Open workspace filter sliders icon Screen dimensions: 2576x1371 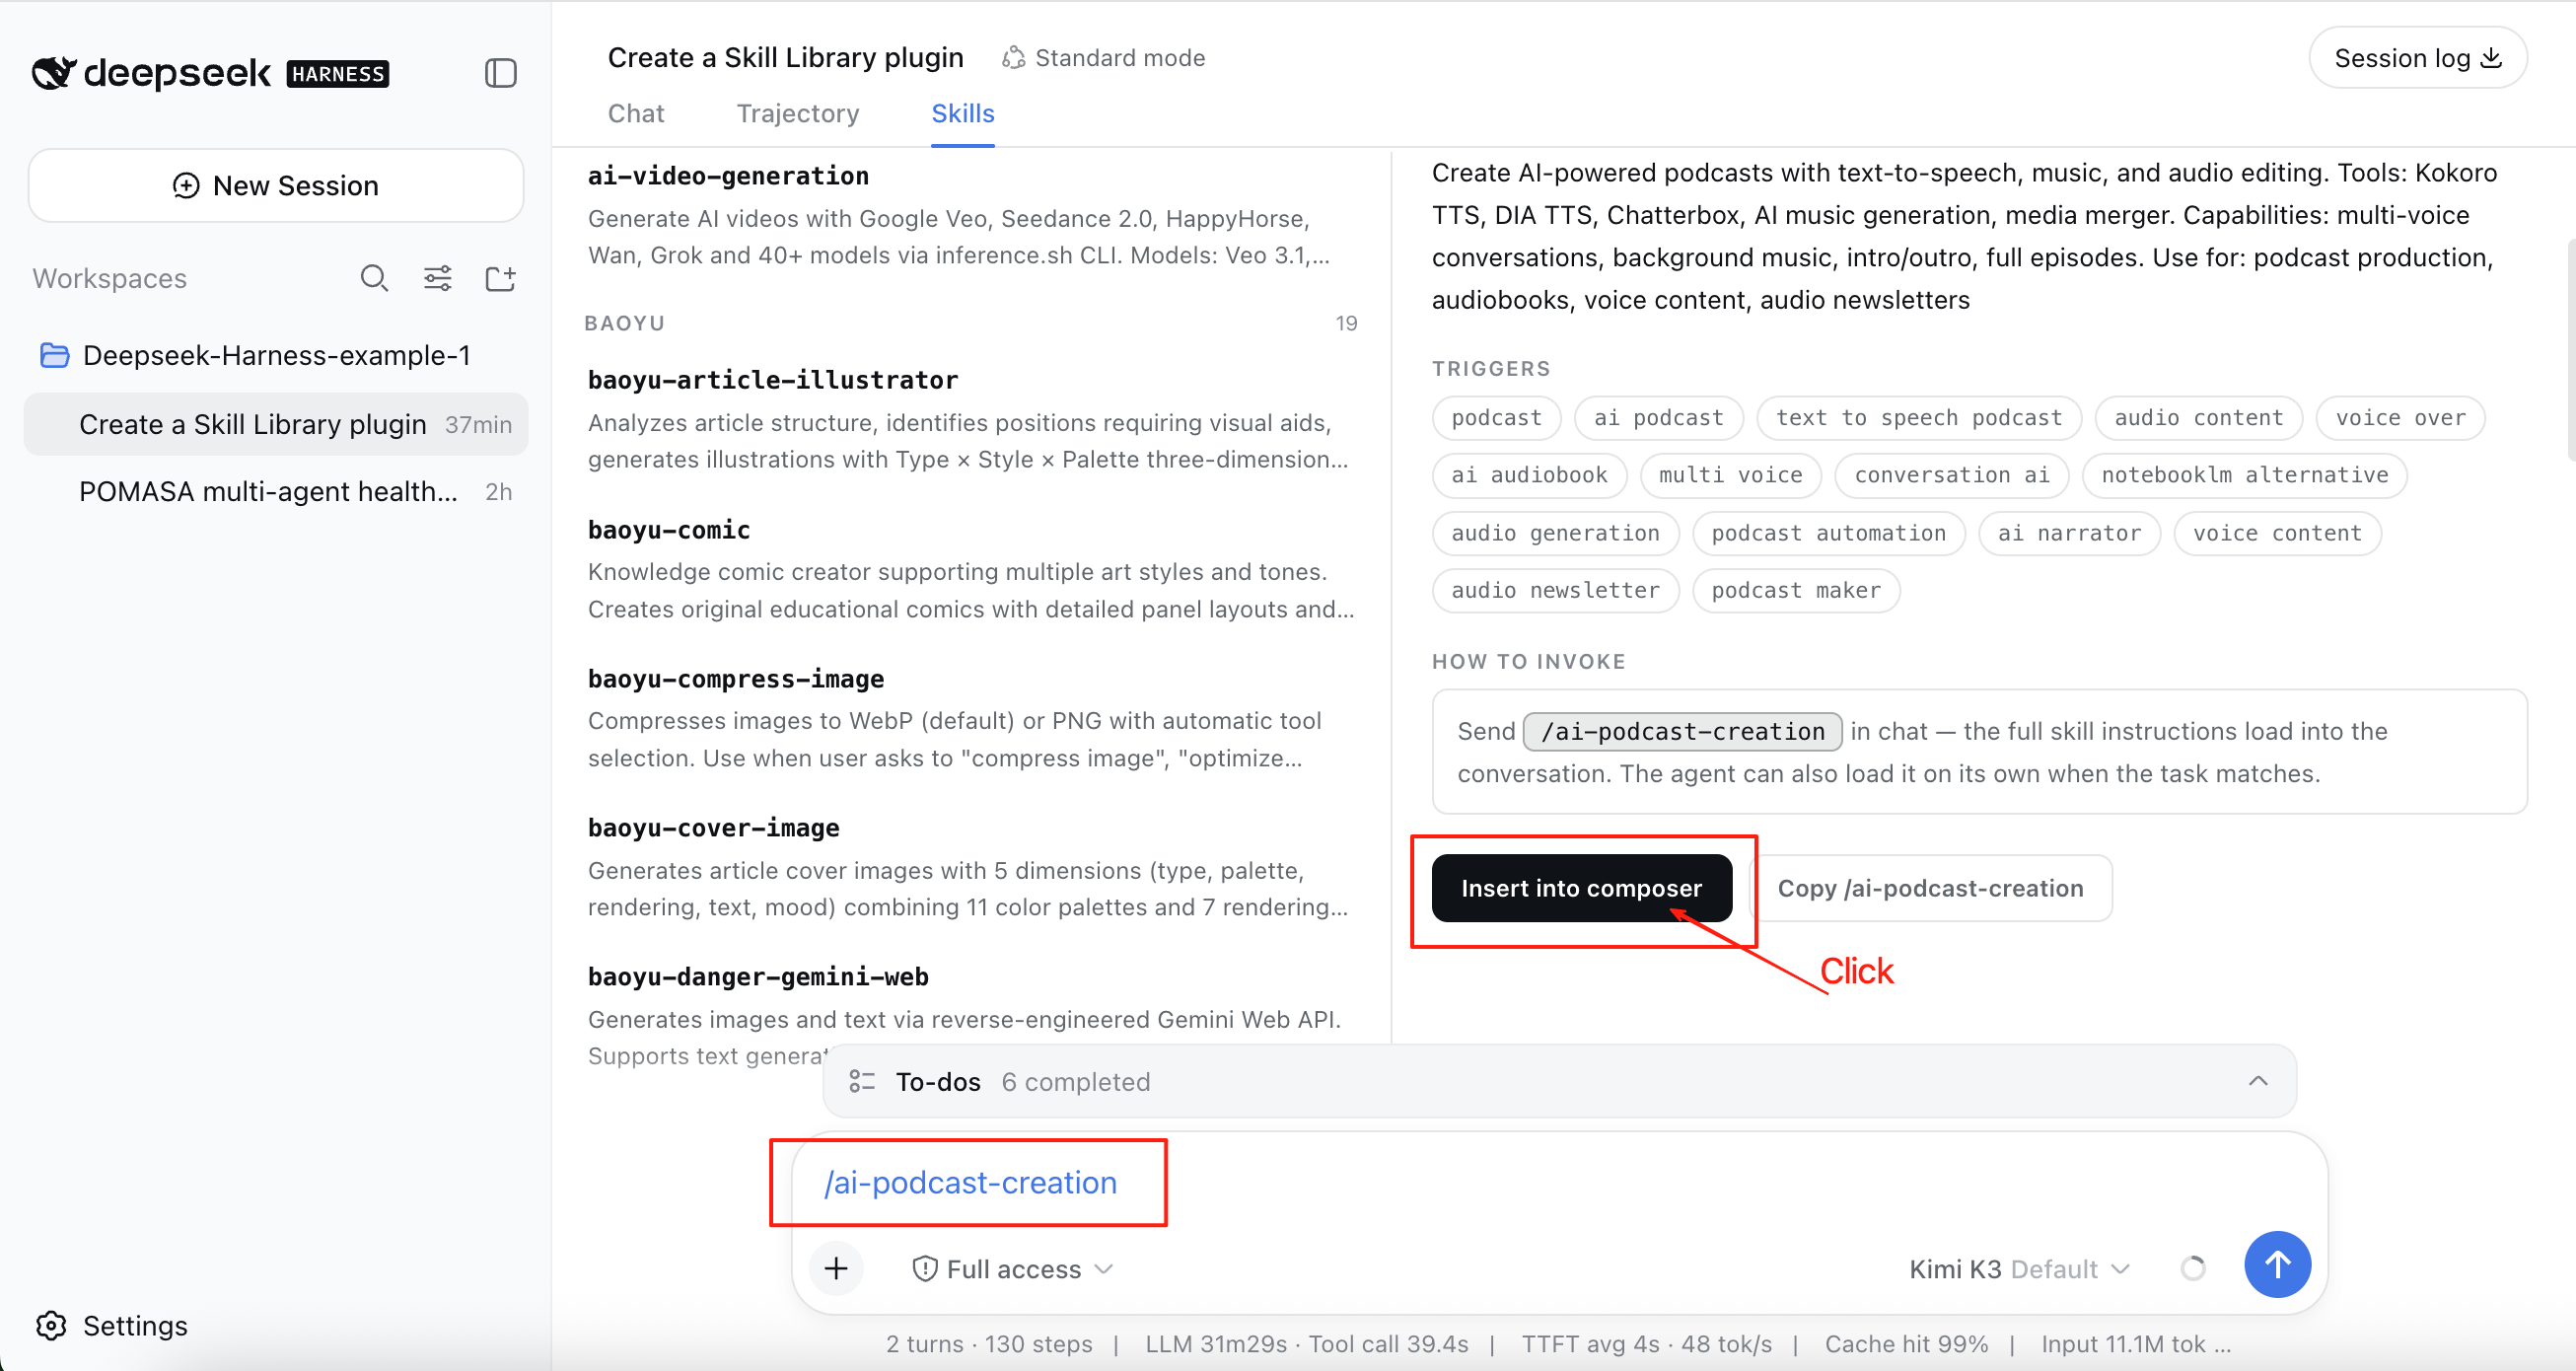[437, 278]
